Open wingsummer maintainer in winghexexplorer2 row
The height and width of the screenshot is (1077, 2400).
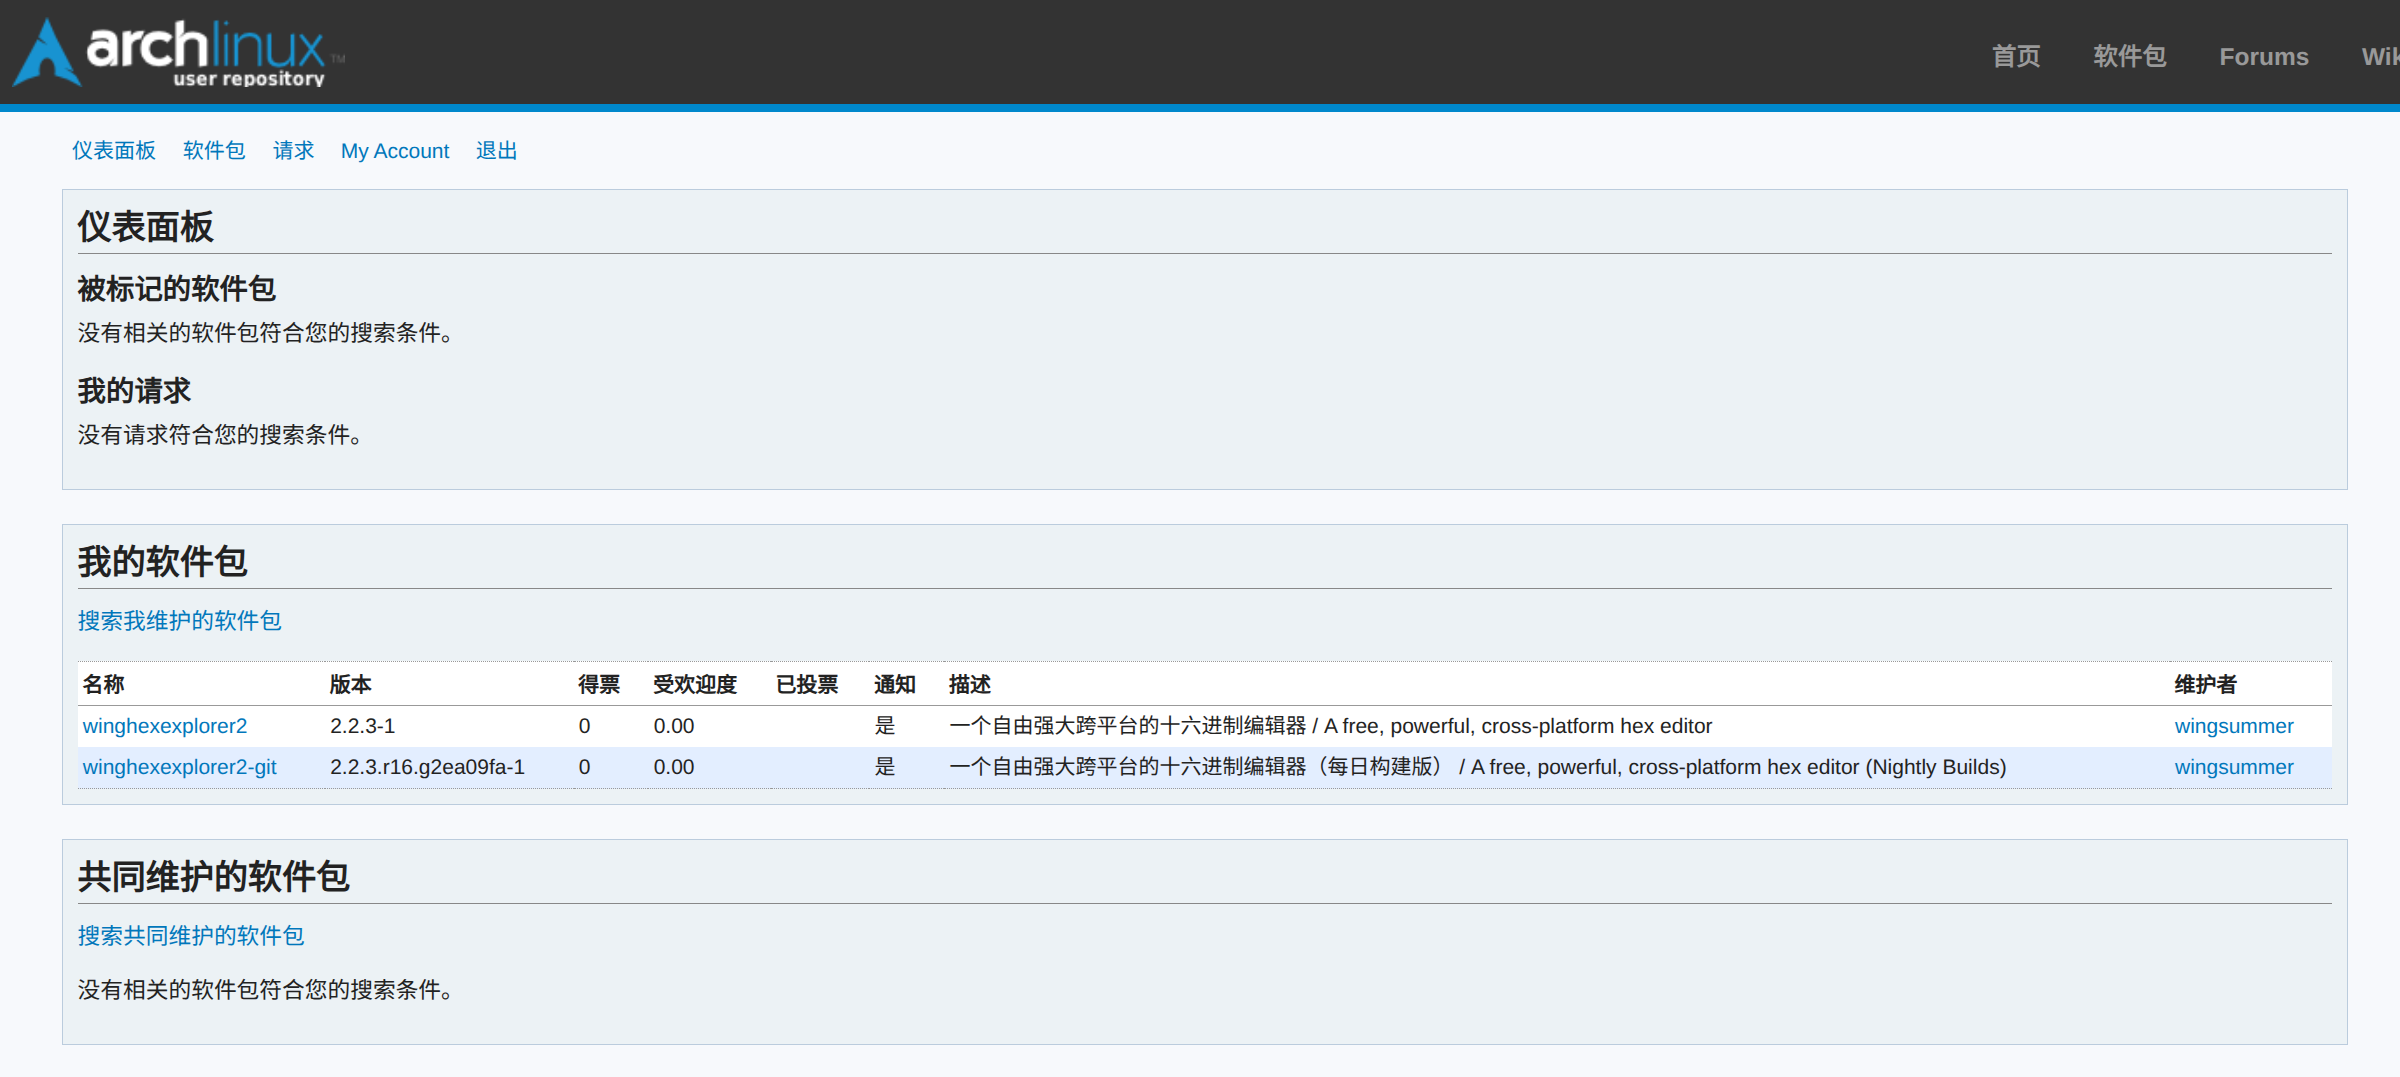coord(2234,726)
